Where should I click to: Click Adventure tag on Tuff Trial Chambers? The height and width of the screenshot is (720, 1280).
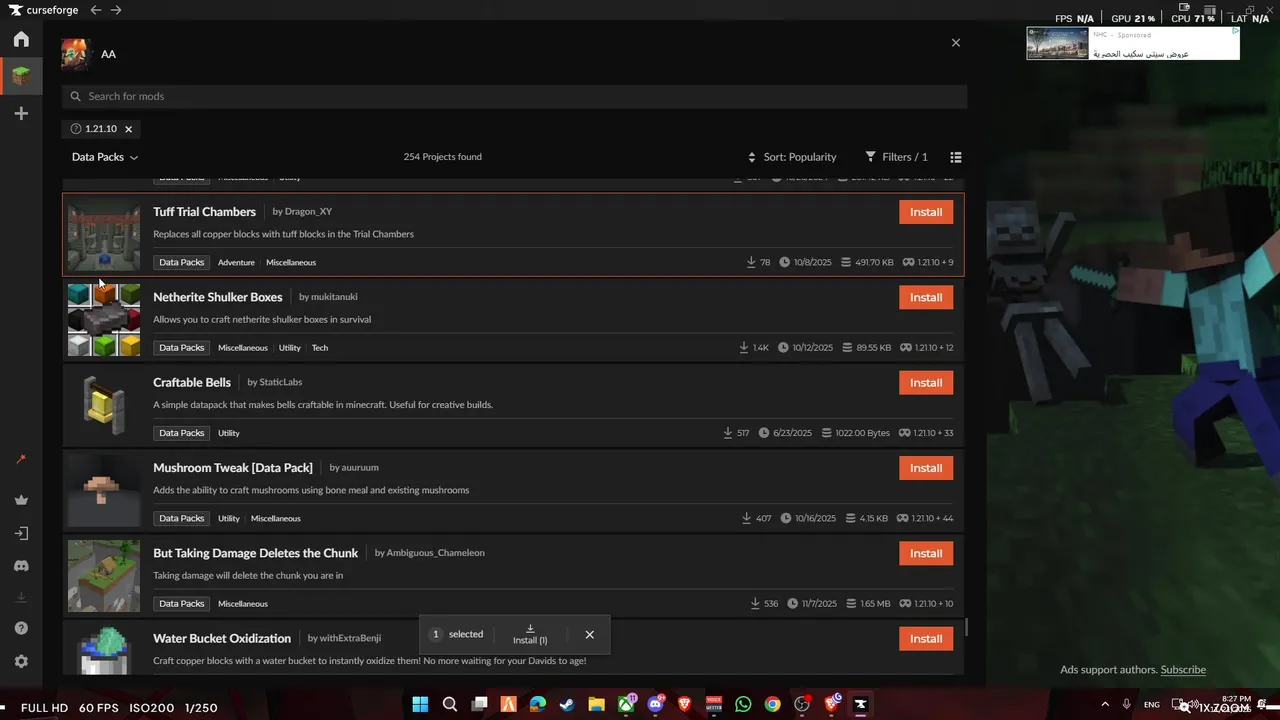(x=236, y=263)
